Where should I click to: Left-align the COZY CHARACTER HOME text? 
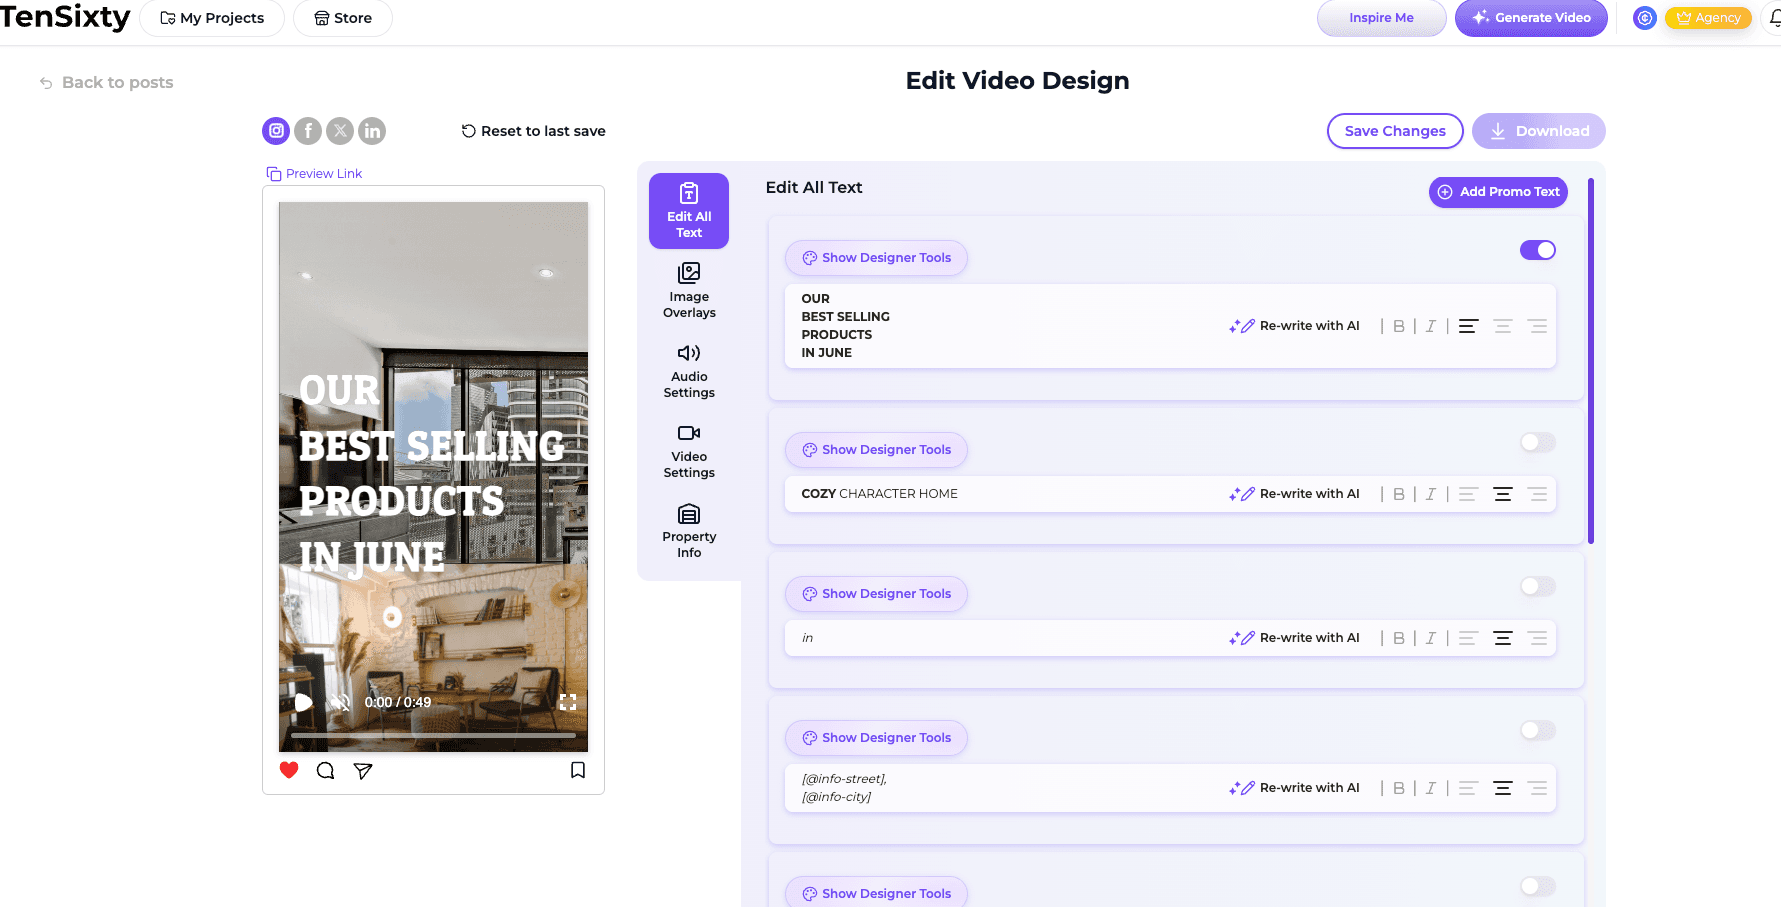(x=1468, y=494)
